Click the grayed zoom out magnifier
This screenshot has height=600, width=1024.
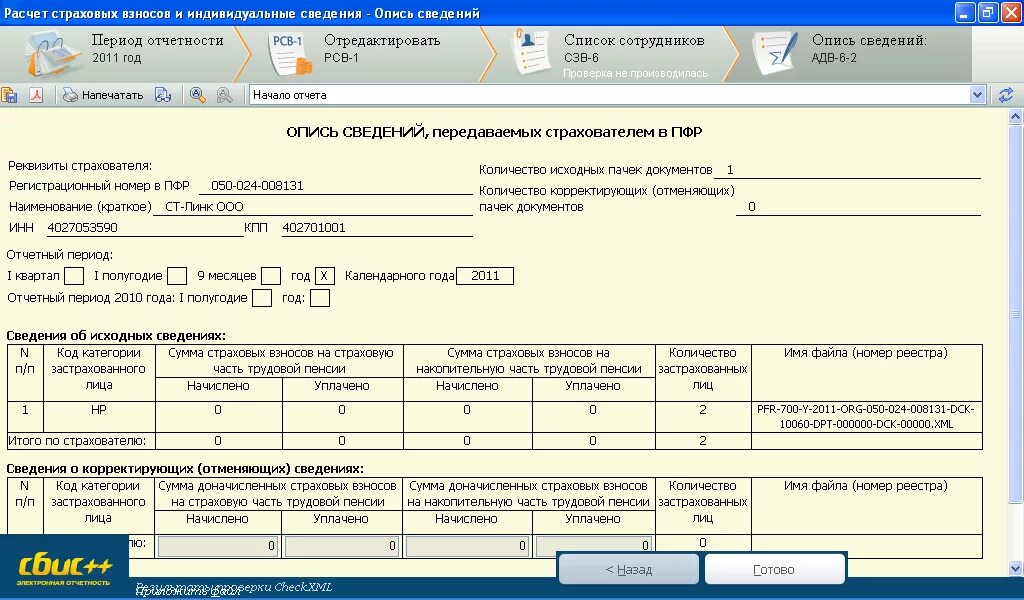224,95
